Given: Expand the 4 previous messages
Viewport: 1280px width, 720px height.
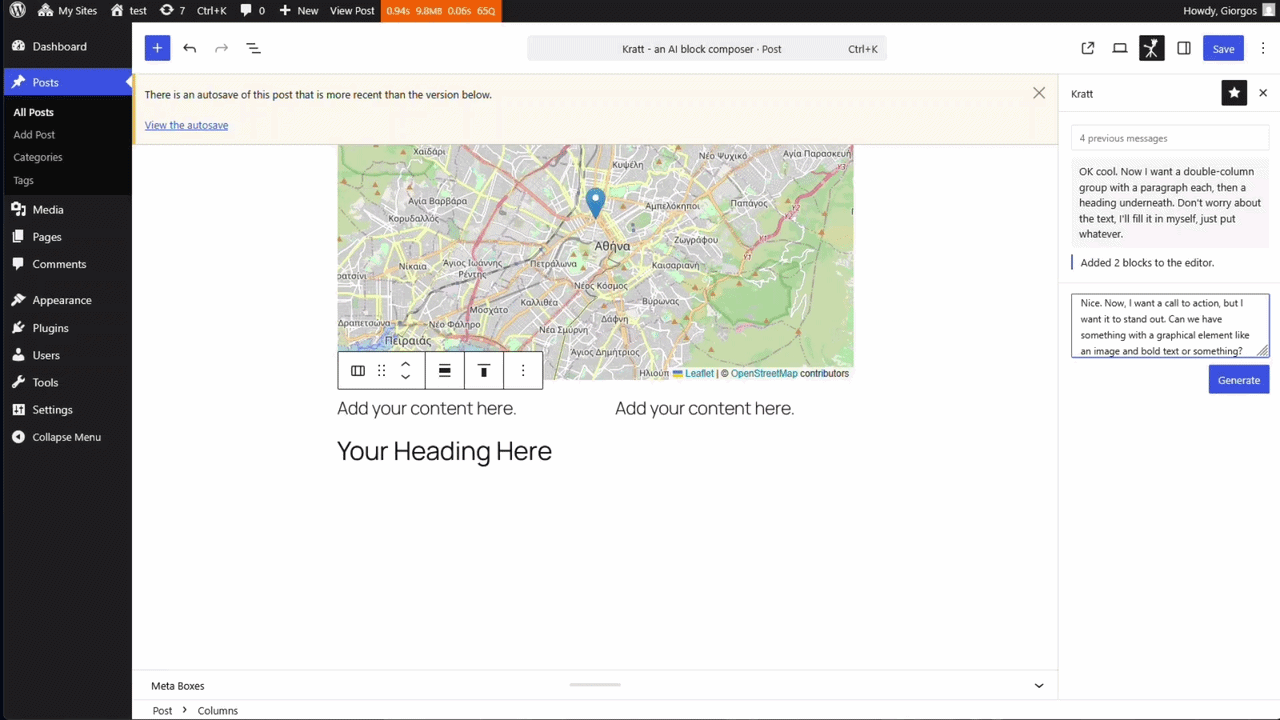Looking at the screenshot, I should pos(1170,138).
